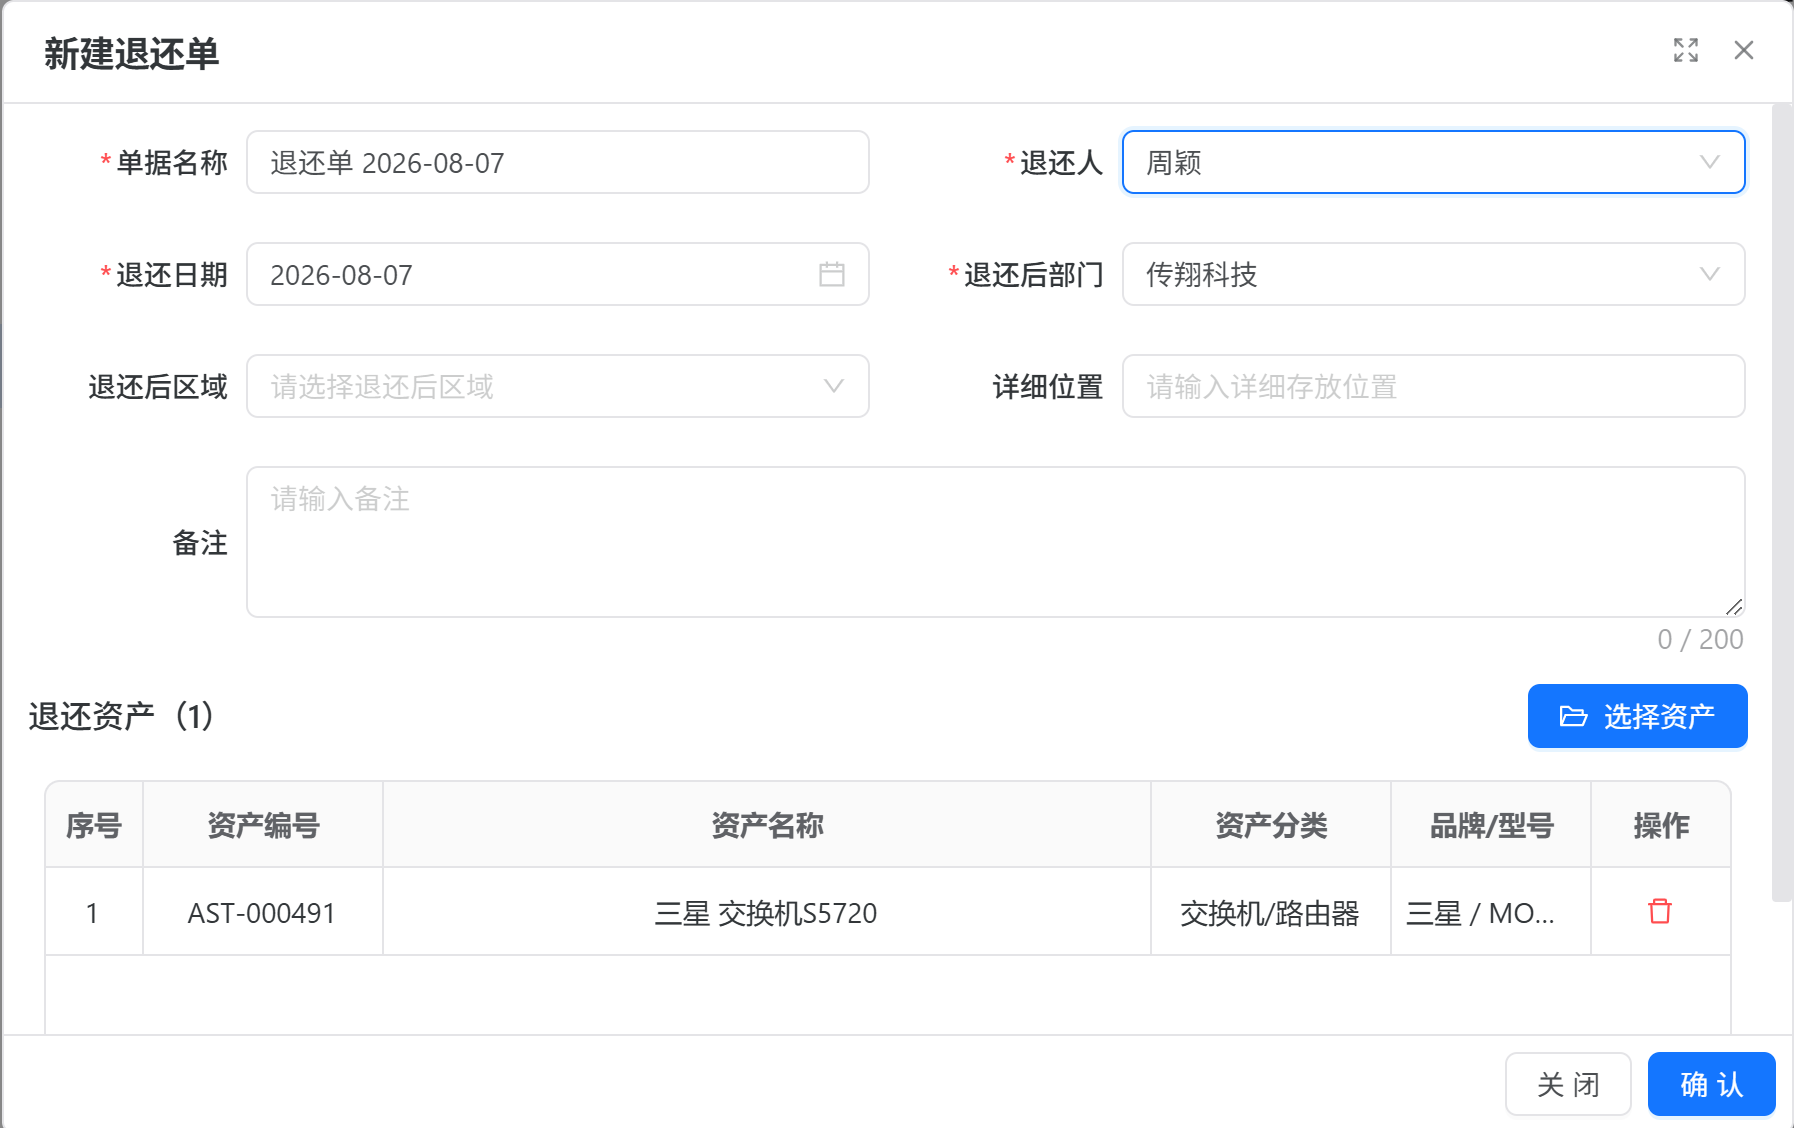Image resolution: width=1794 pixels, height=1128 pixels.
Task: Click the folder icon on 选择资产 button
Action: 1573,716
